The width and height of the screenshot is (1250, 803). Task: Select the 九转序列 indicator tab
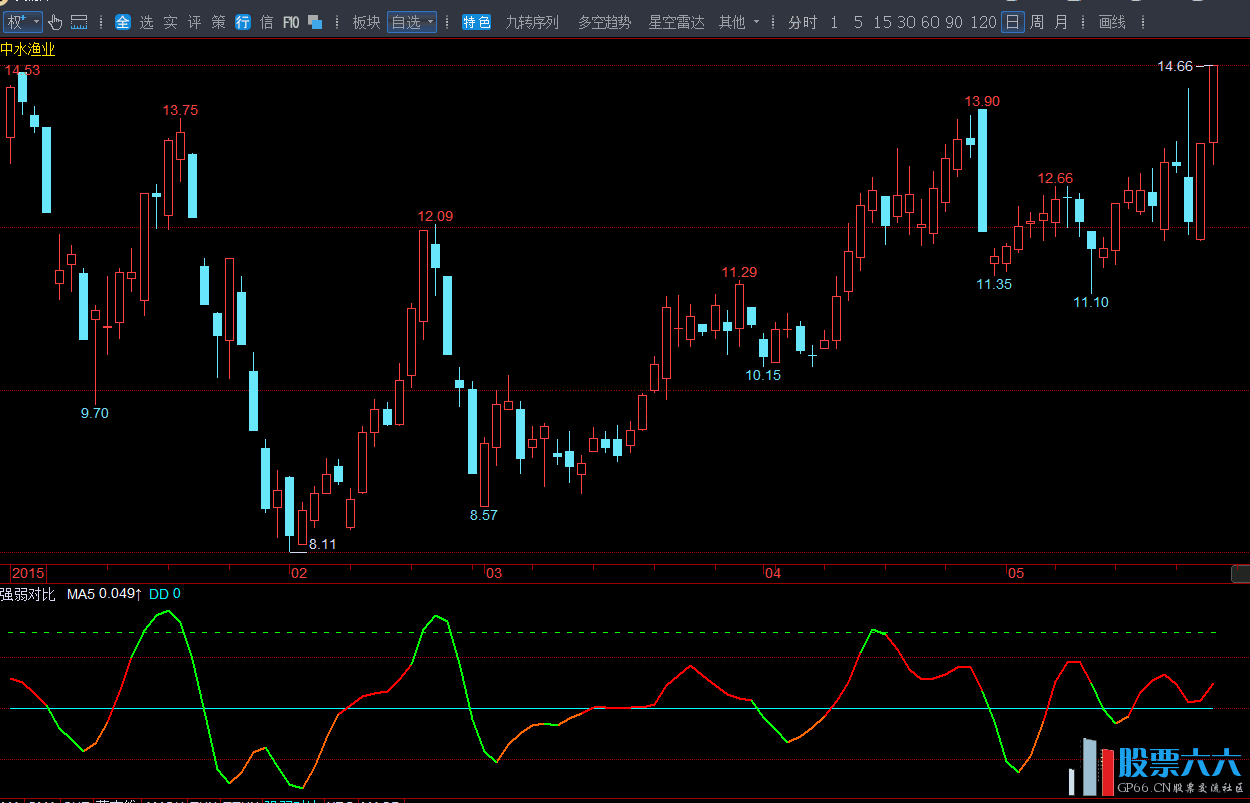tap(532, 22)
